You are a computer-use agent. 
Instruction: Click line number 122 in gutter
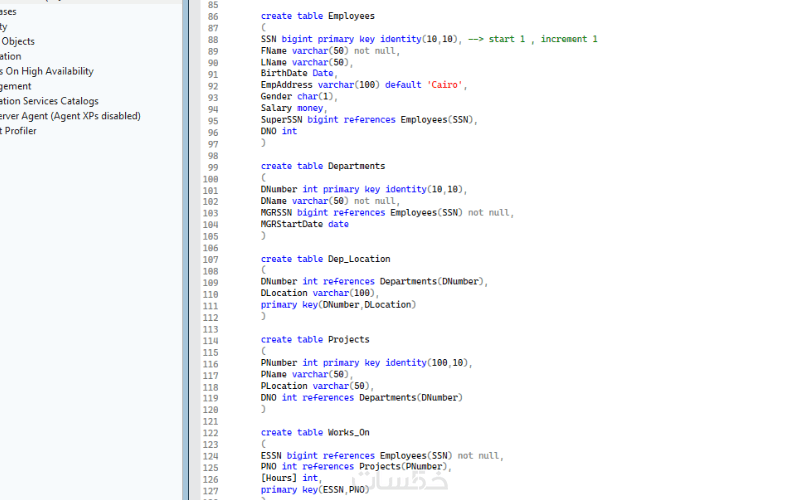click(x=210, y=433)
